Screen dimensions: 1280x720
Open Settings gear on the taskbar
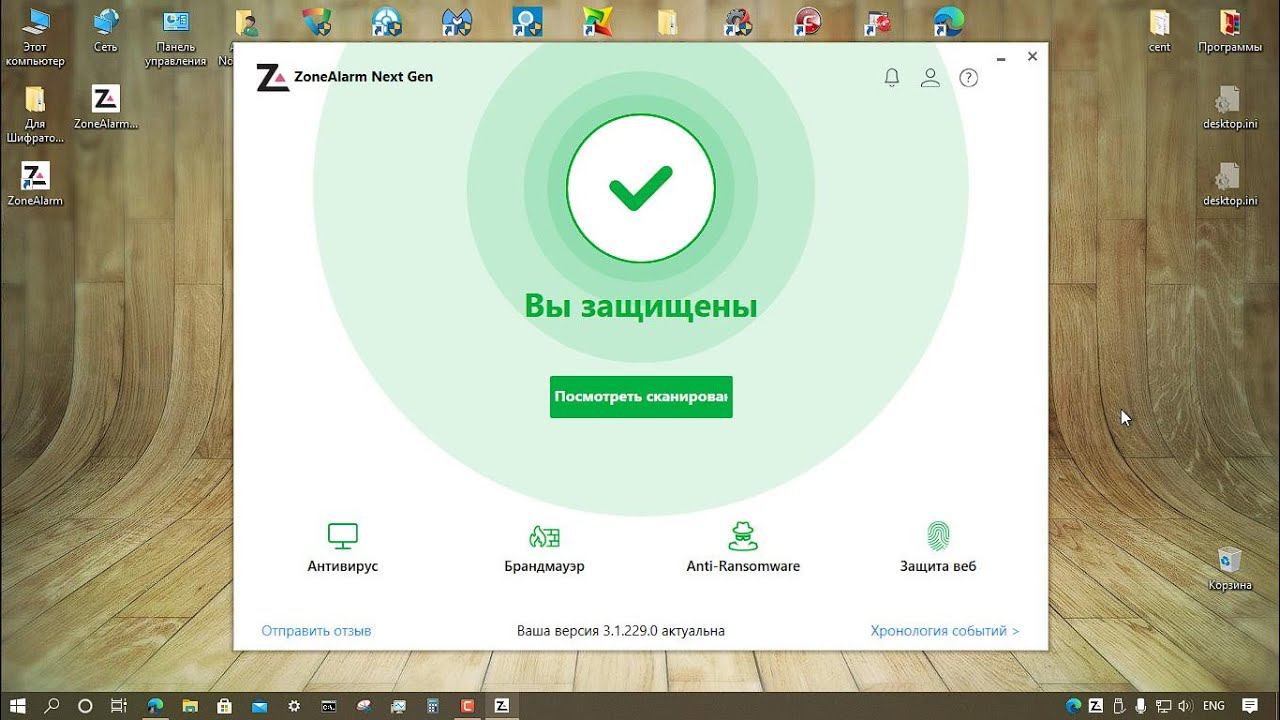pyautogui.click(x=294, y=706)
